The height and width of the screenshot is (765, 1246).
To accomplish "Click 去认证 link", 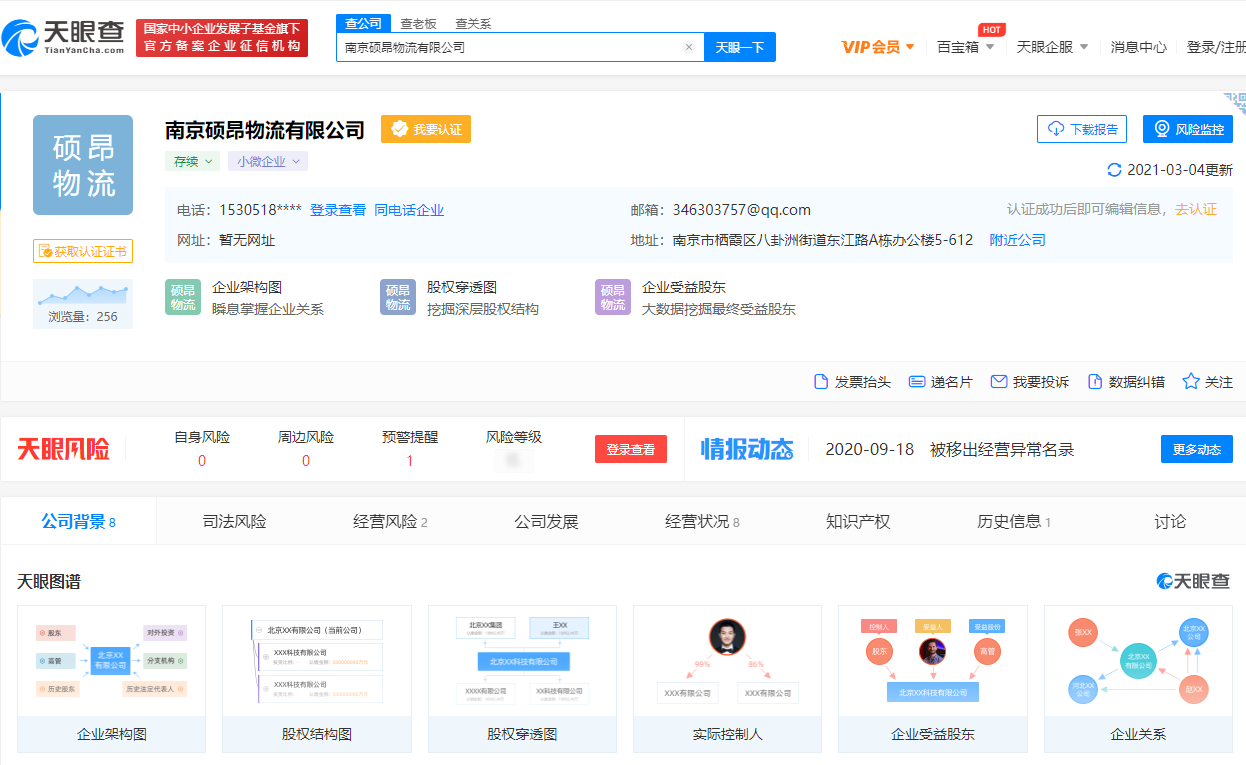I will click(x=1196, y=210).
